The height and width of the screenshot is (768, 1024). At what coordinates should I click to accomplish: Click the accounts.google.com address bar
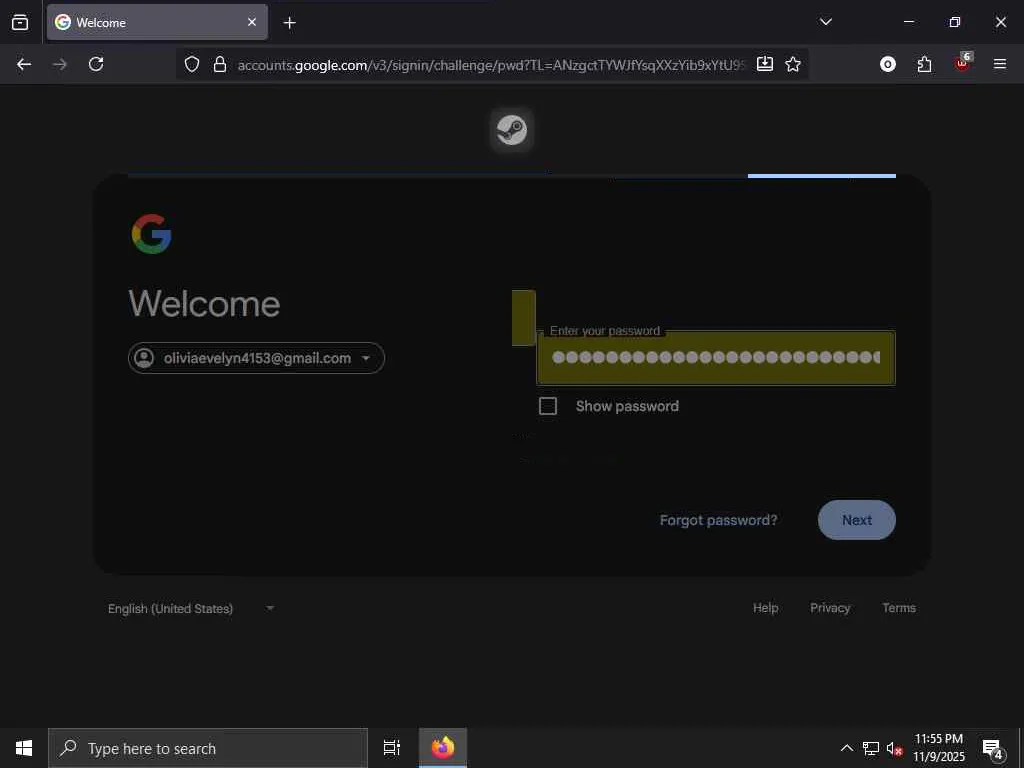click(x=490, y=65)
